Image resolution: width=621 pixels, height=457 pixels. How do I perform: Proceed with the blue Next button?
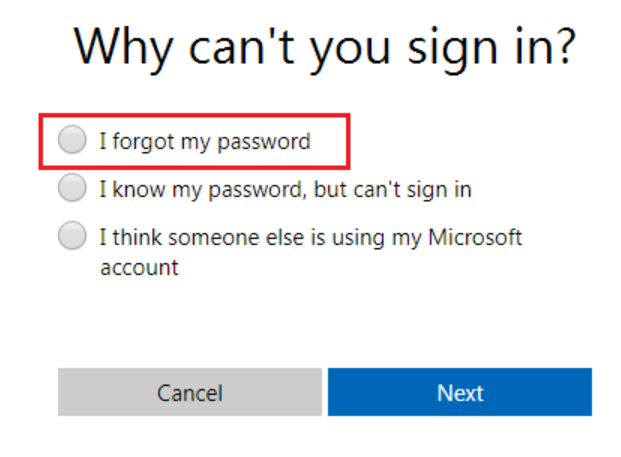tap(460, 393)
